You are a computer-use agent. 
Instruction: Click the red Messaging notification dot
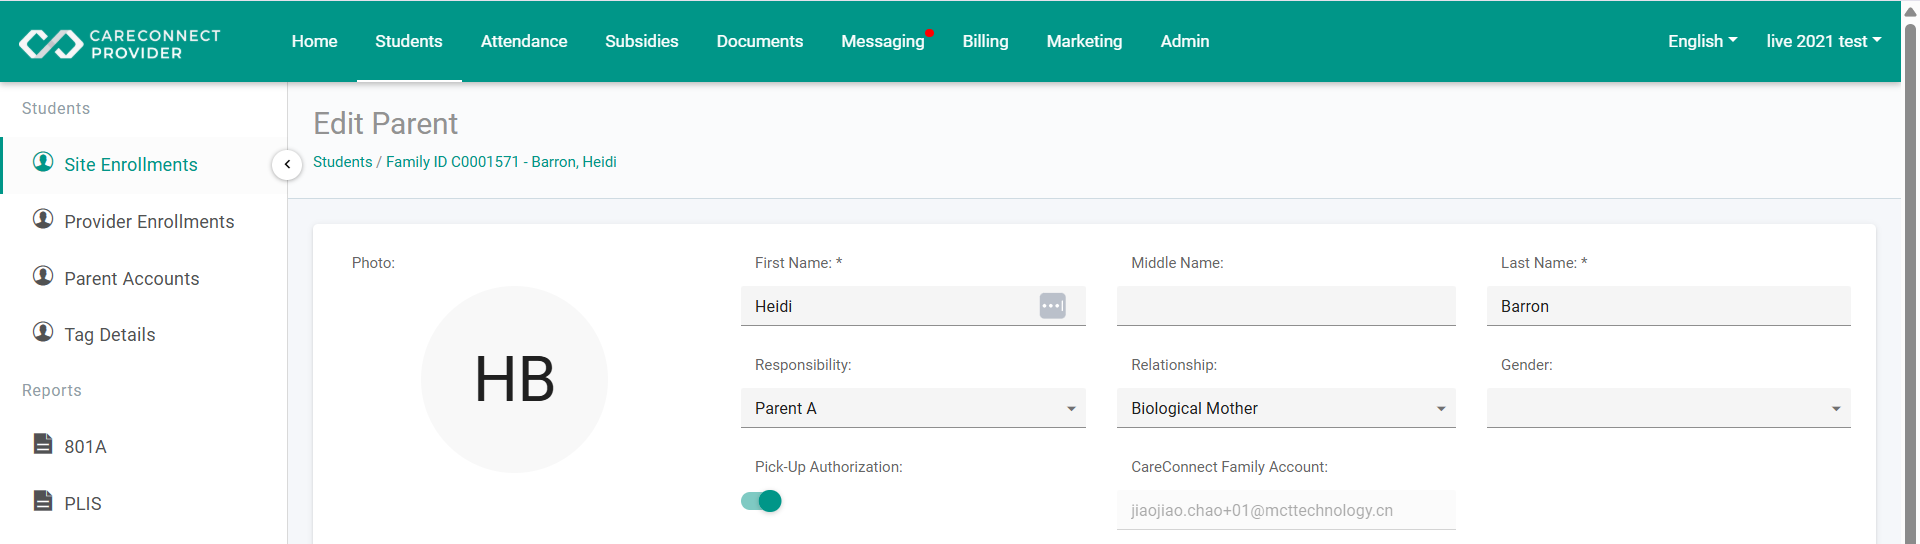930,33
